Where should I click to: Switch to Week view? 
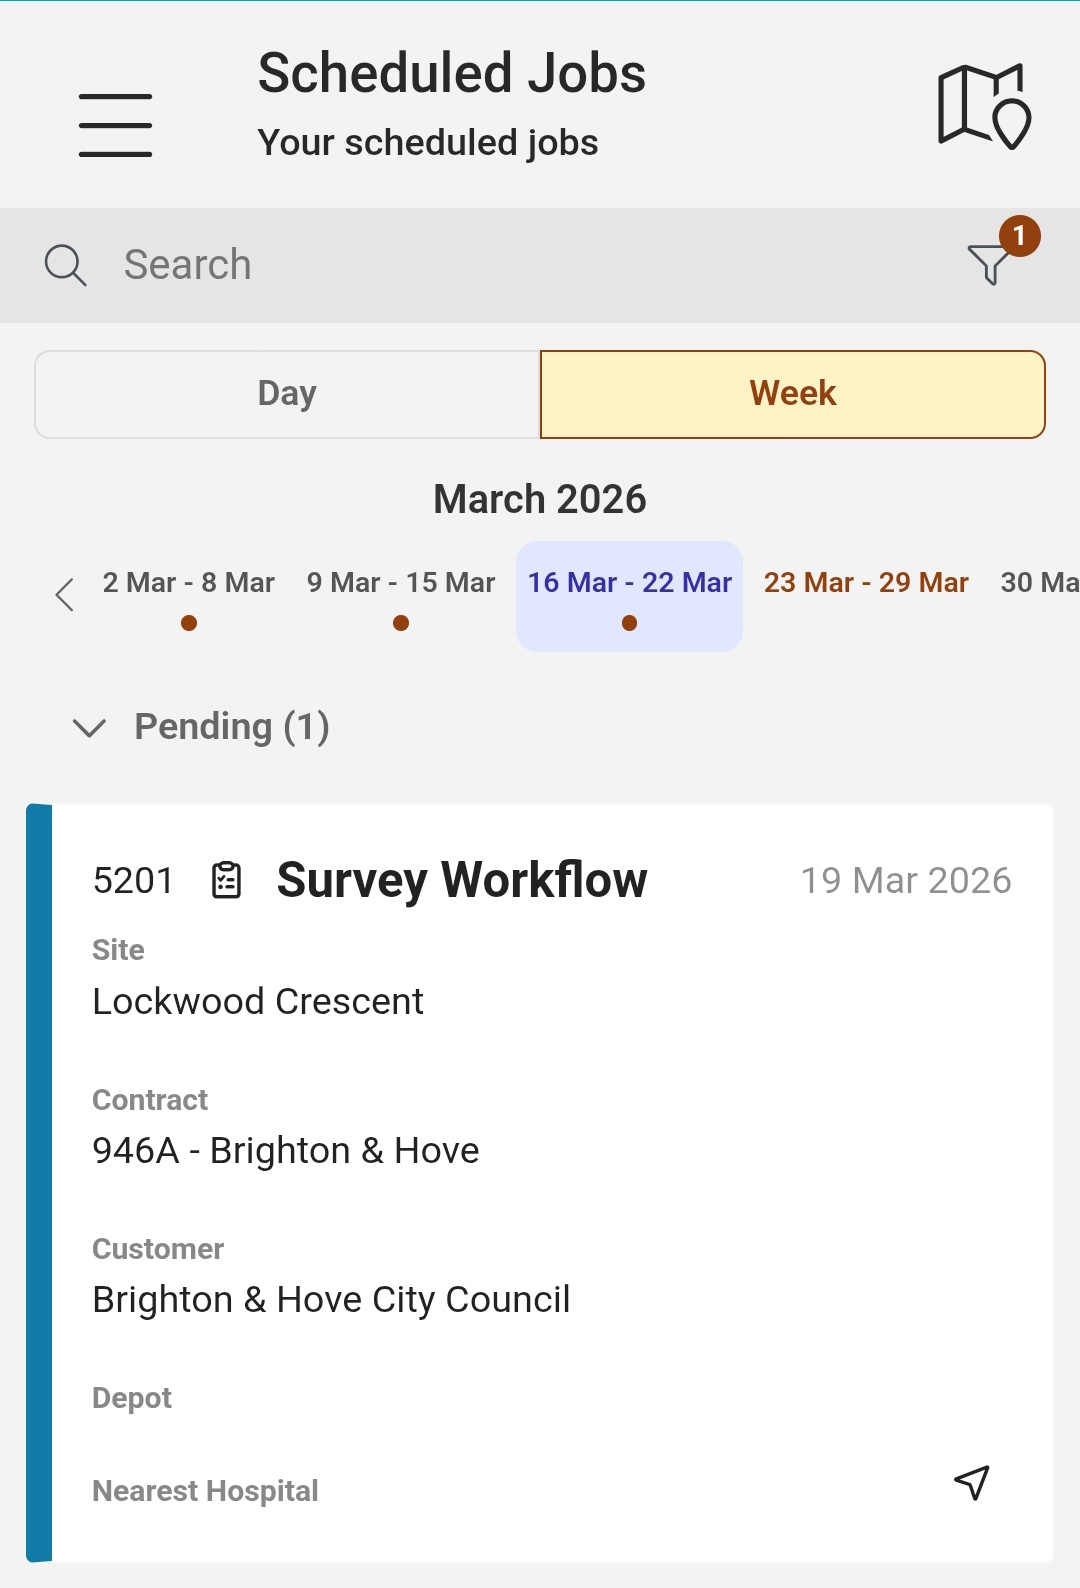792,394
